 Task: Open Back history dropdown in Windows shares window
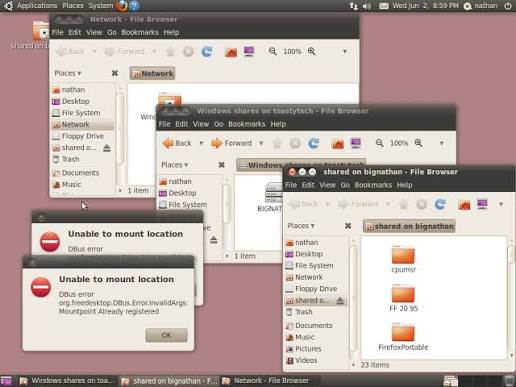pyautogui.click(x=201, y=143)
